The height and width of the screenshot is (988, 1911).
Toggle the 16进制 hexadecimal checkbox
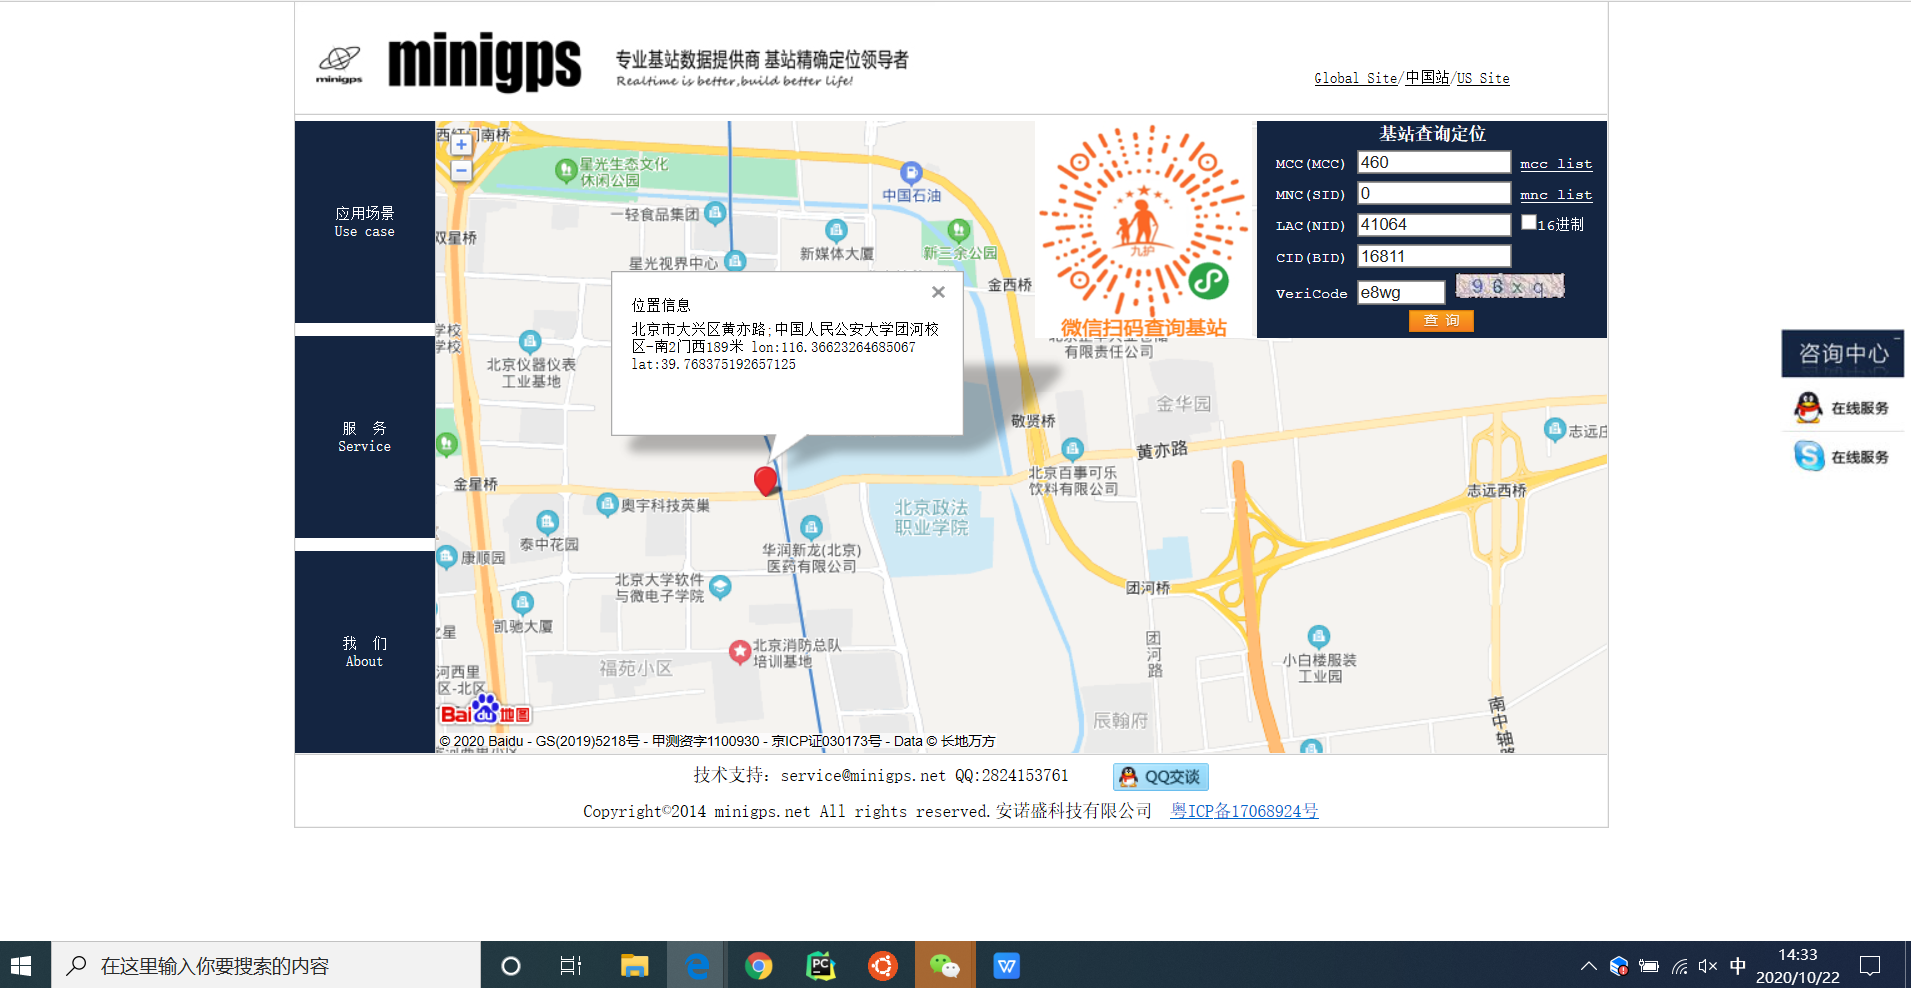click(x=1528, y=222)
